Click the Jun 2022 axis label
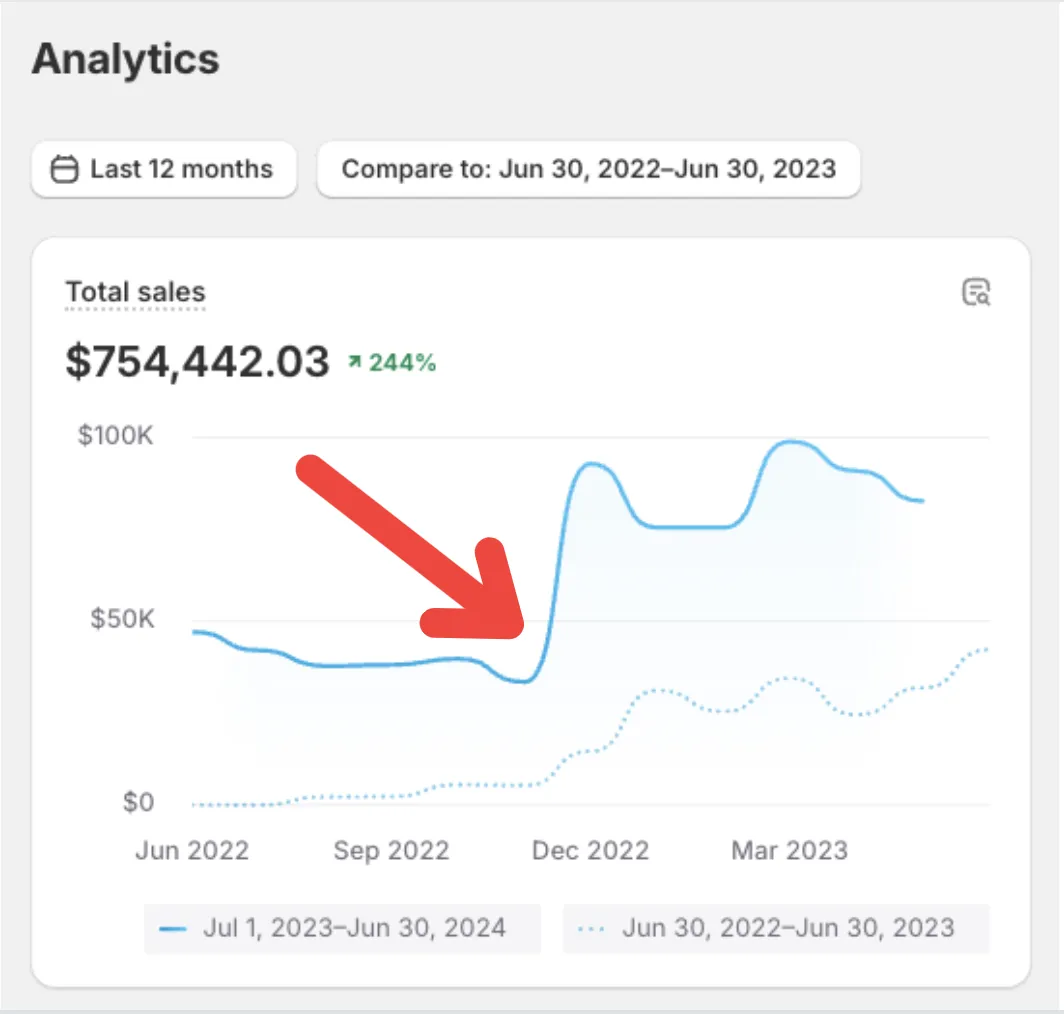 [192, 850]
